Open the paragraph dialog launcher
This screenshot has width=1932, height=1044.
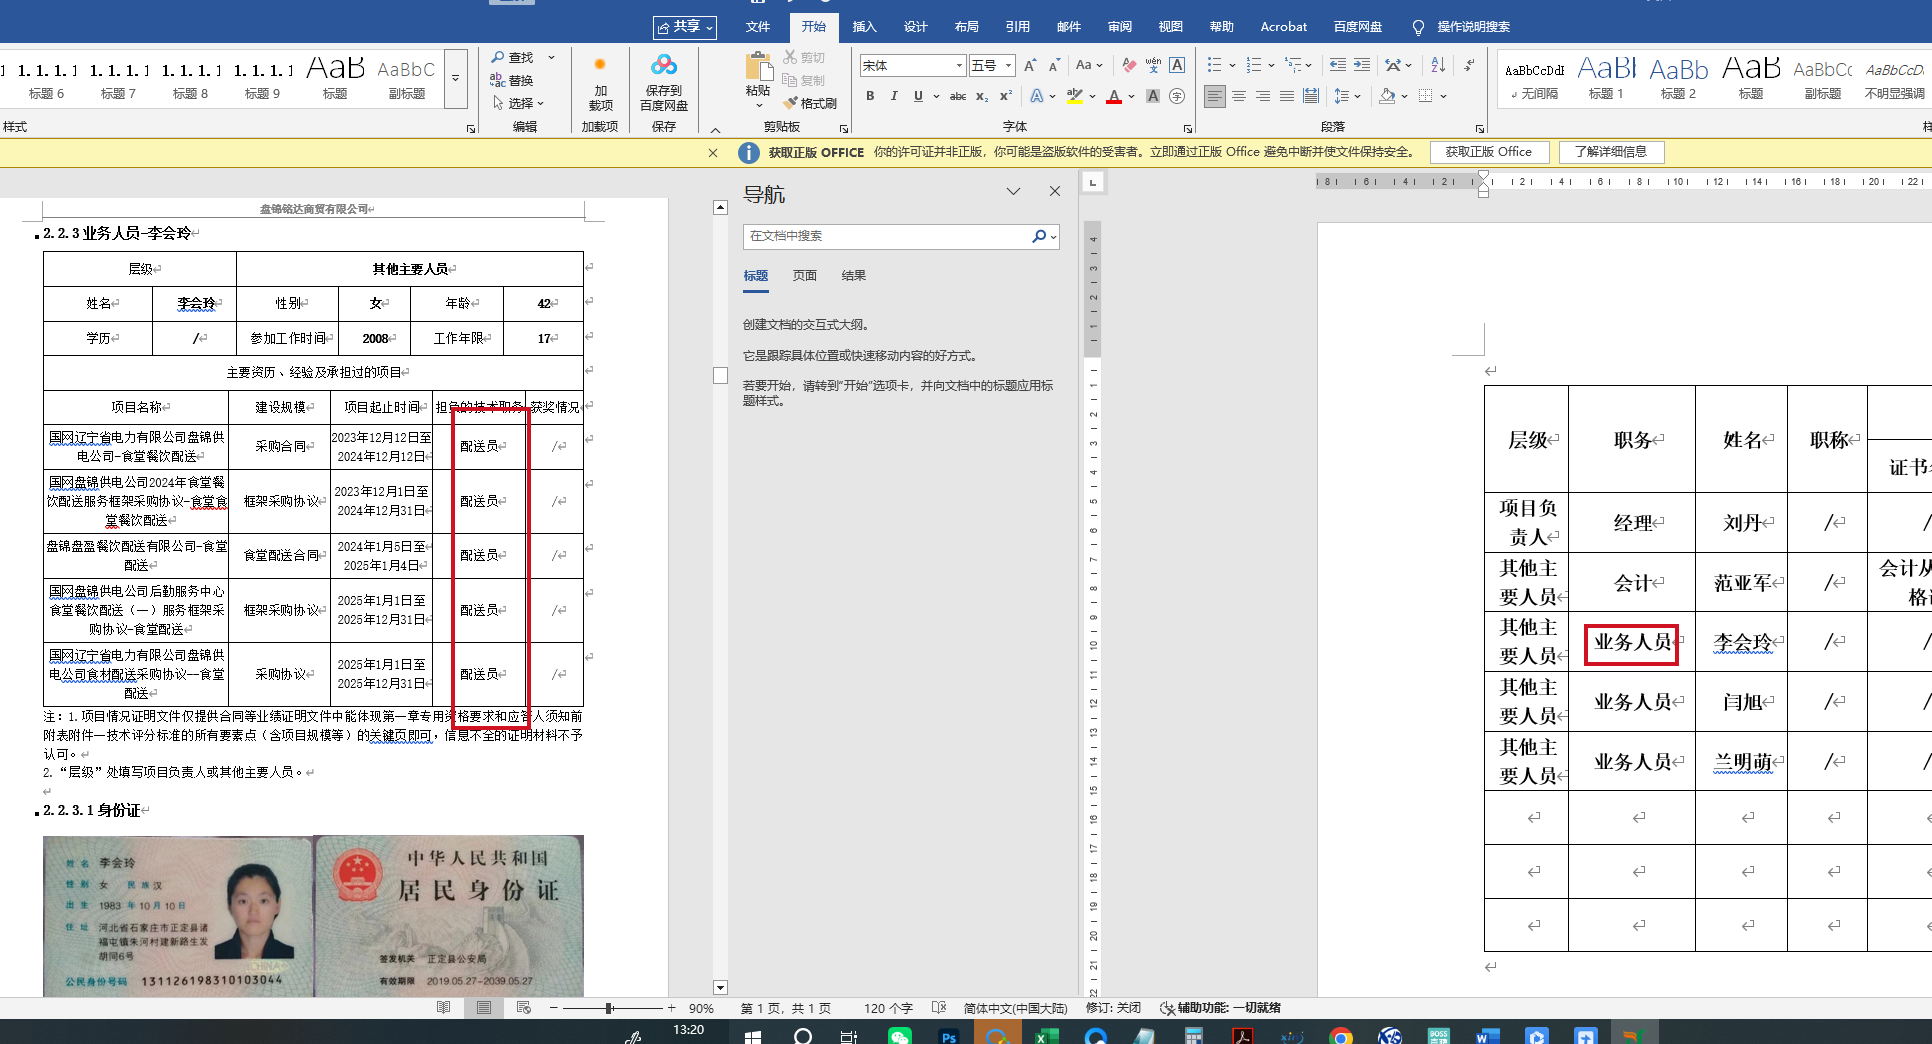(x=1480, y=128)
